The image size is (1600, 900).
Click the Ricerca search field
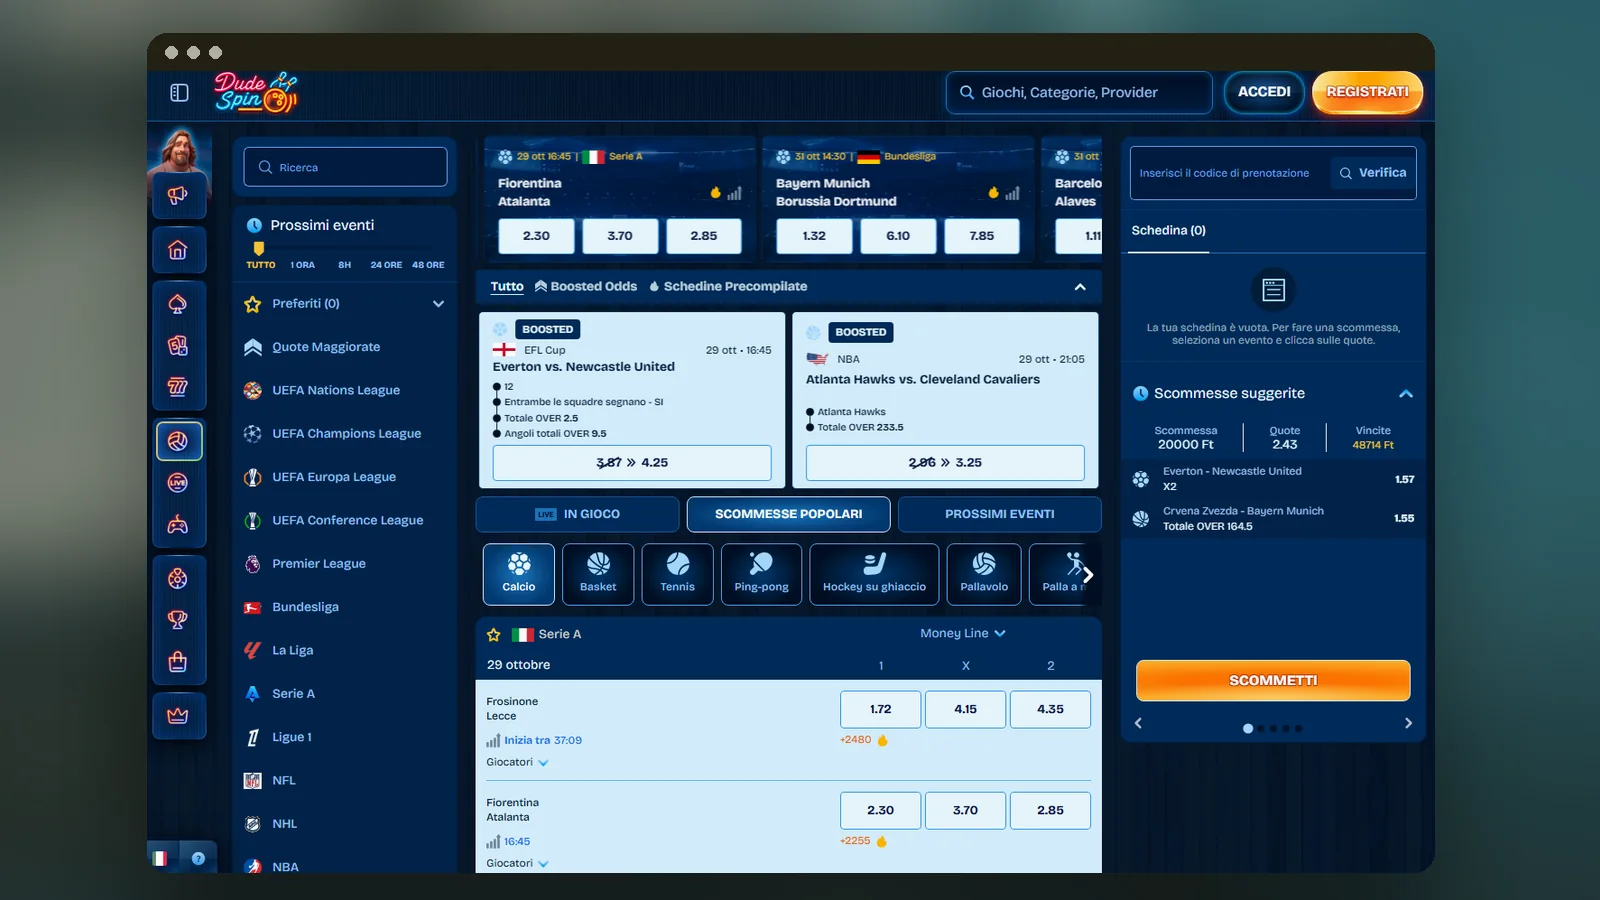tap(345, 167)
